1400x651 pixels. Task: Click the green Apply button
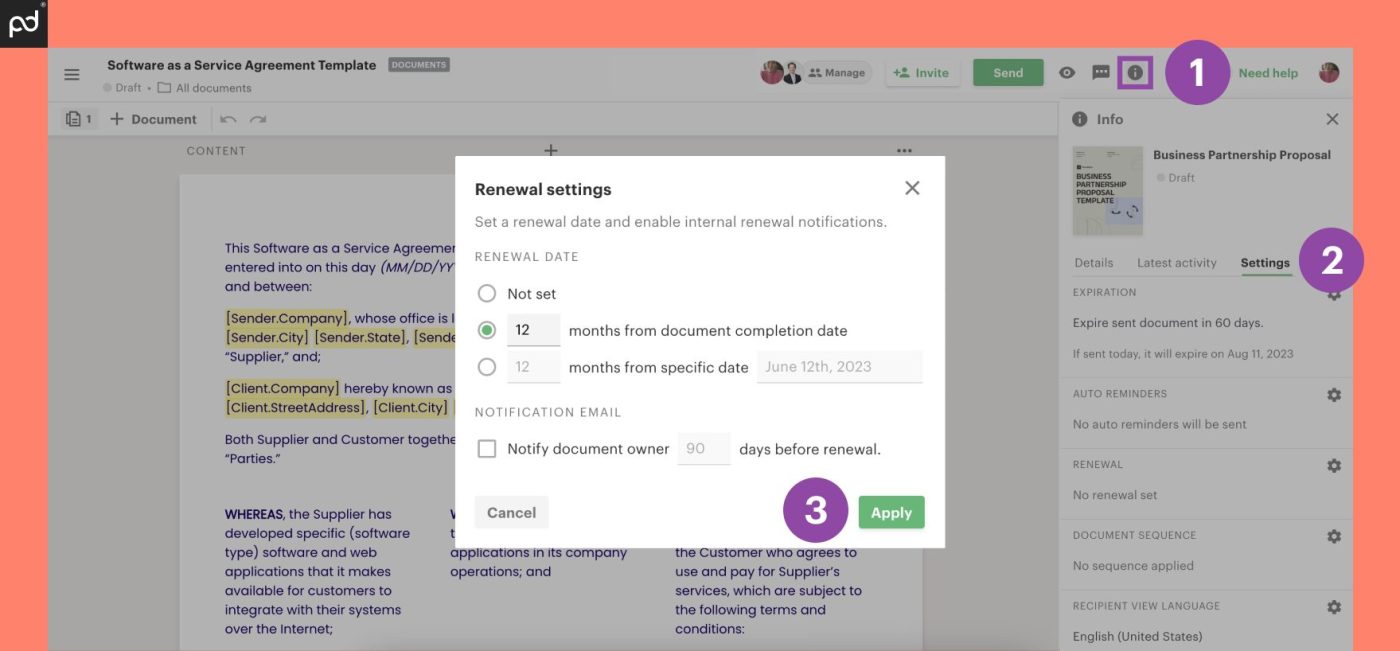point(891,513)
